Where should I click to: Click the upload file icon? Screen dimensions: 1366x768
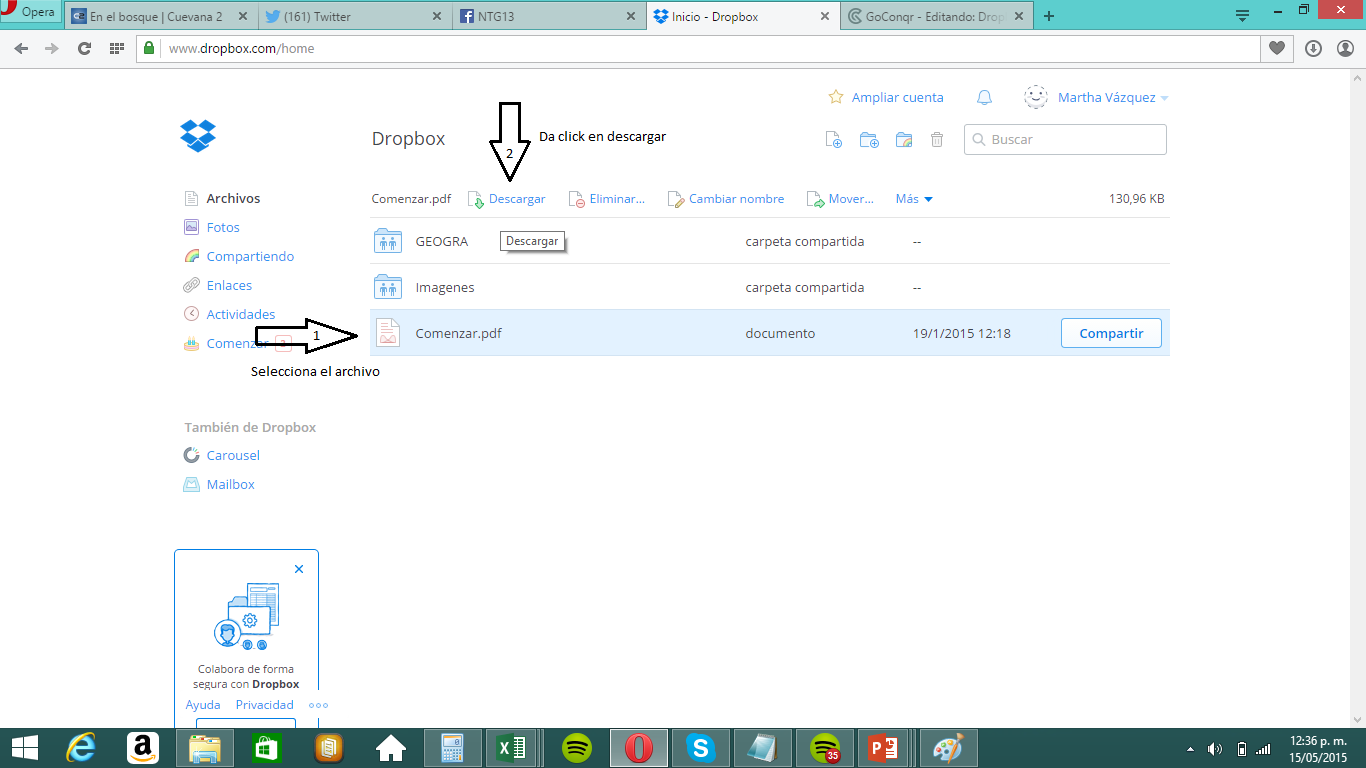coord(833,140)
